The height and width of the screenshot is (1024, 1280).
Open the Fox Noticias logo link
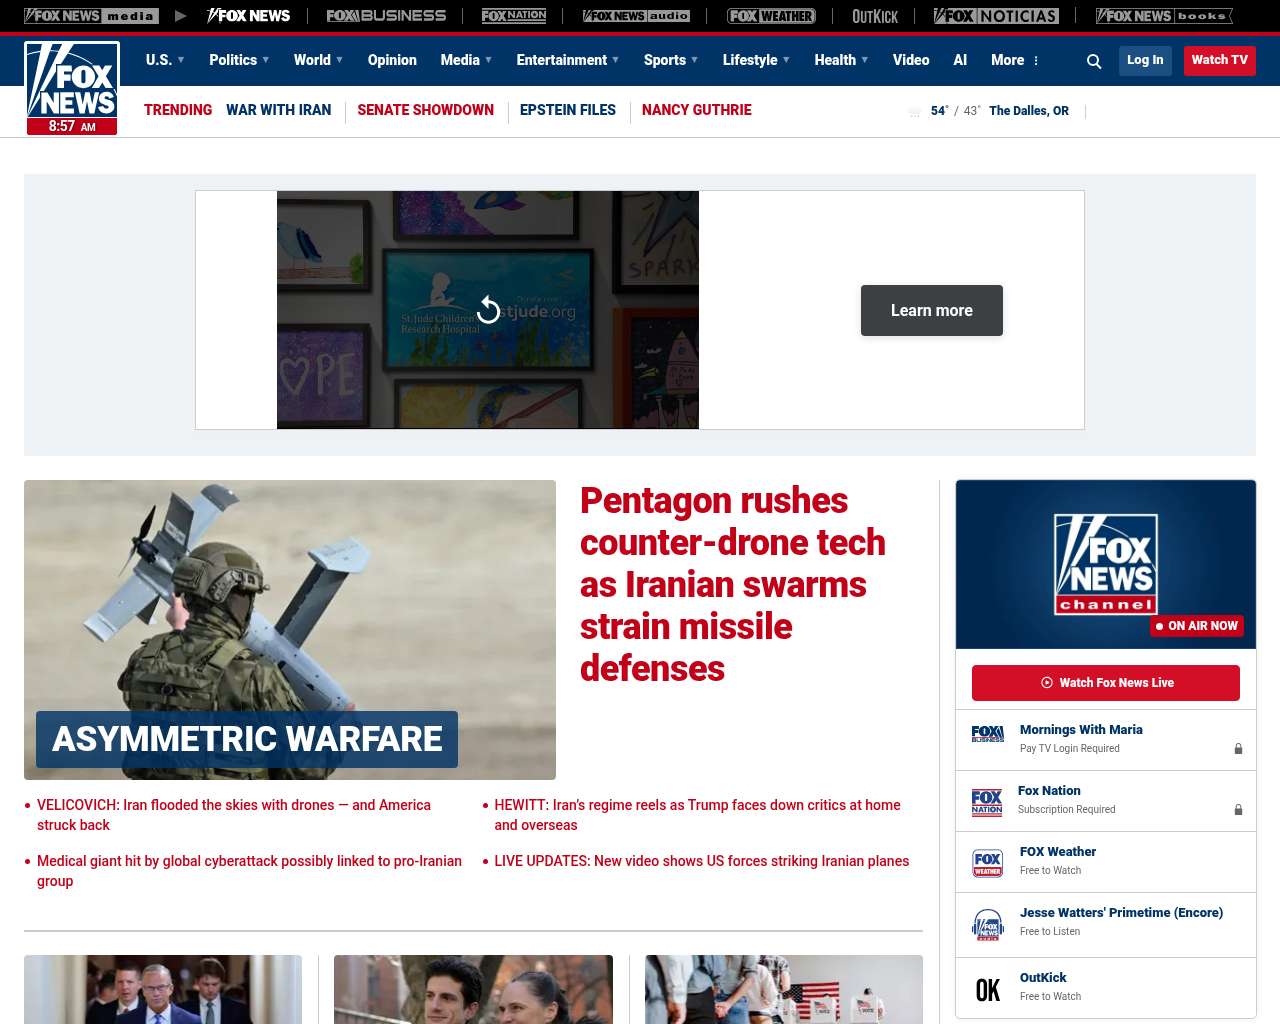point(995,16)
